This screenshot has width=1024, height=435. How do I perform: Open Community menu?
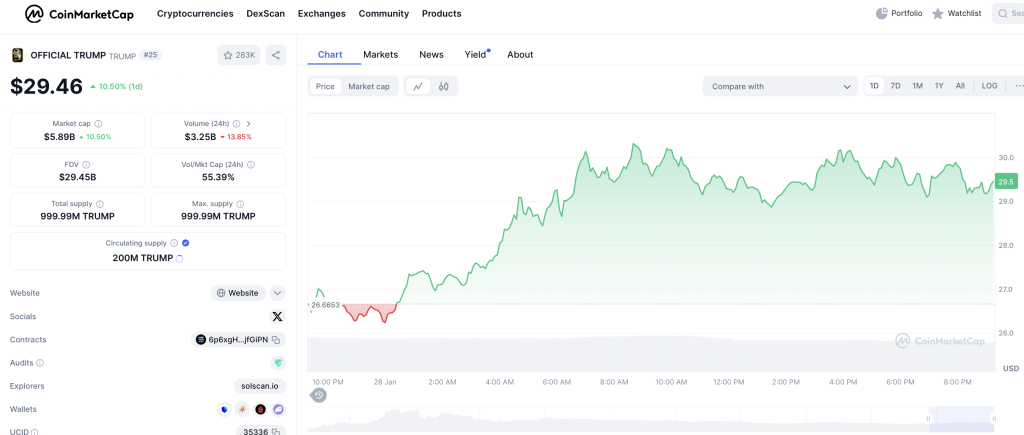384,14
